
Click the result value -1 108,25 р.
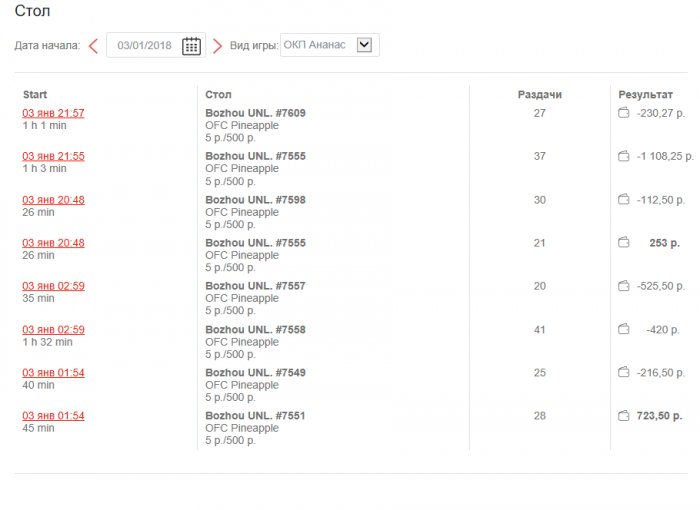pos(665,156)
